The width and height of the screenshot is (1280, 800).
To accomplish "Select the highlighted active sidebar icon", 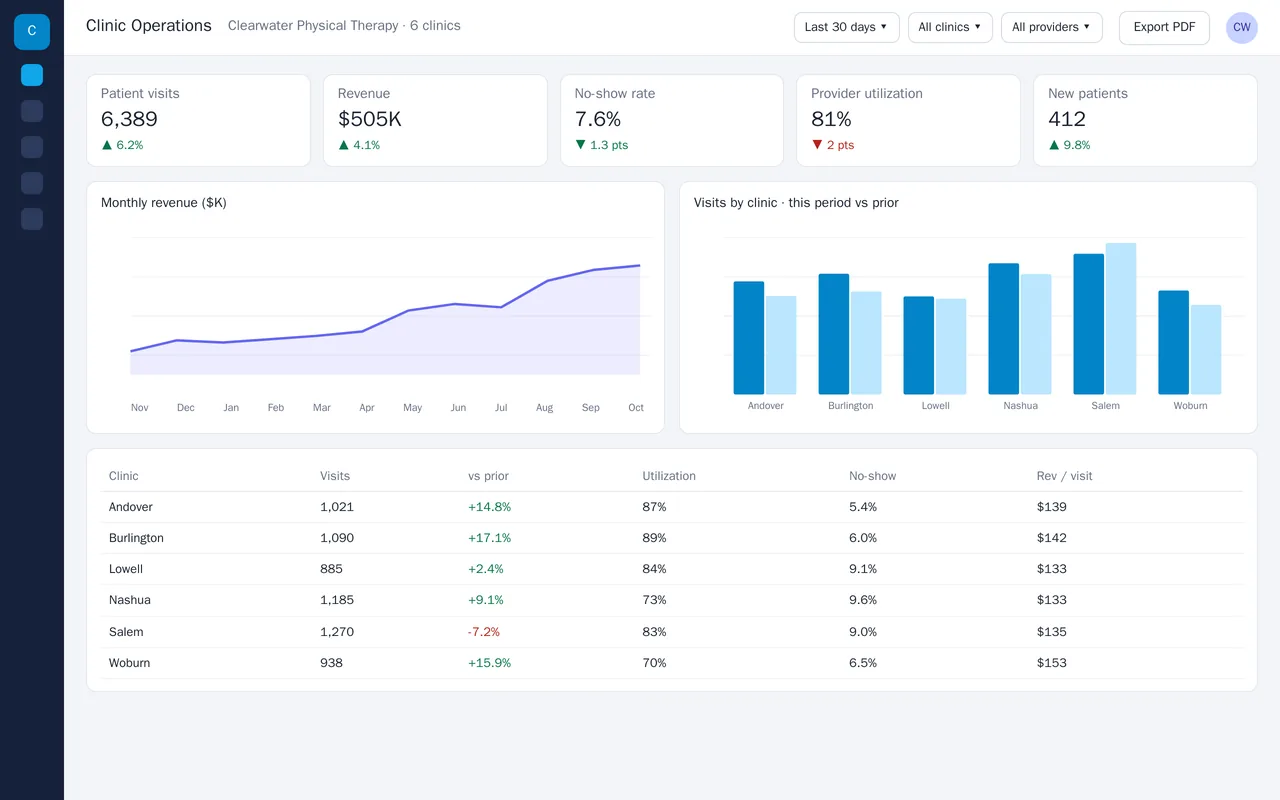I will (32, 75).
